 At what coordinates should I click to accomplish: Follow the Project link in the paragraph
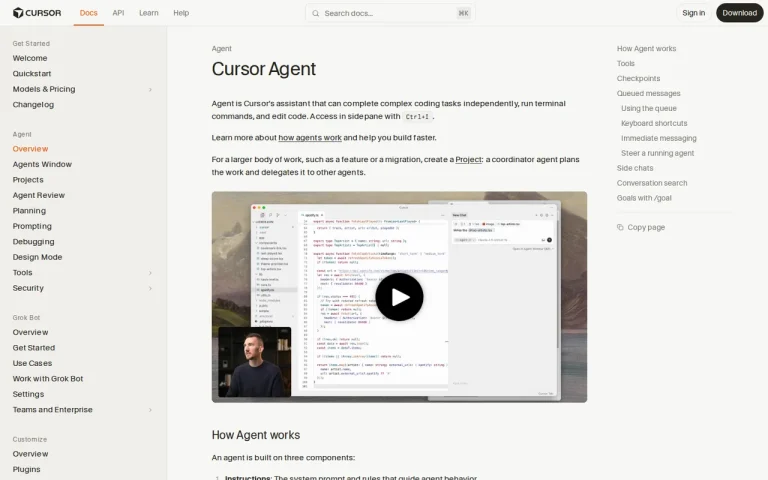click(x=468, y=159)
